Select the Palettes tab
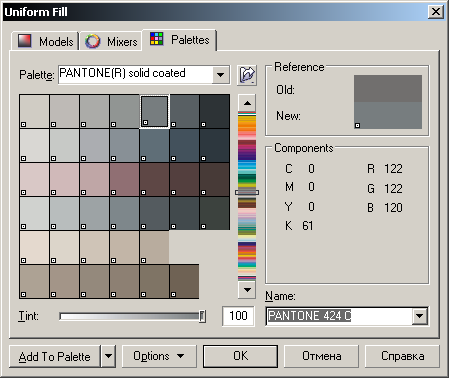Screen dimensions: 449x378 coord(180,40)
